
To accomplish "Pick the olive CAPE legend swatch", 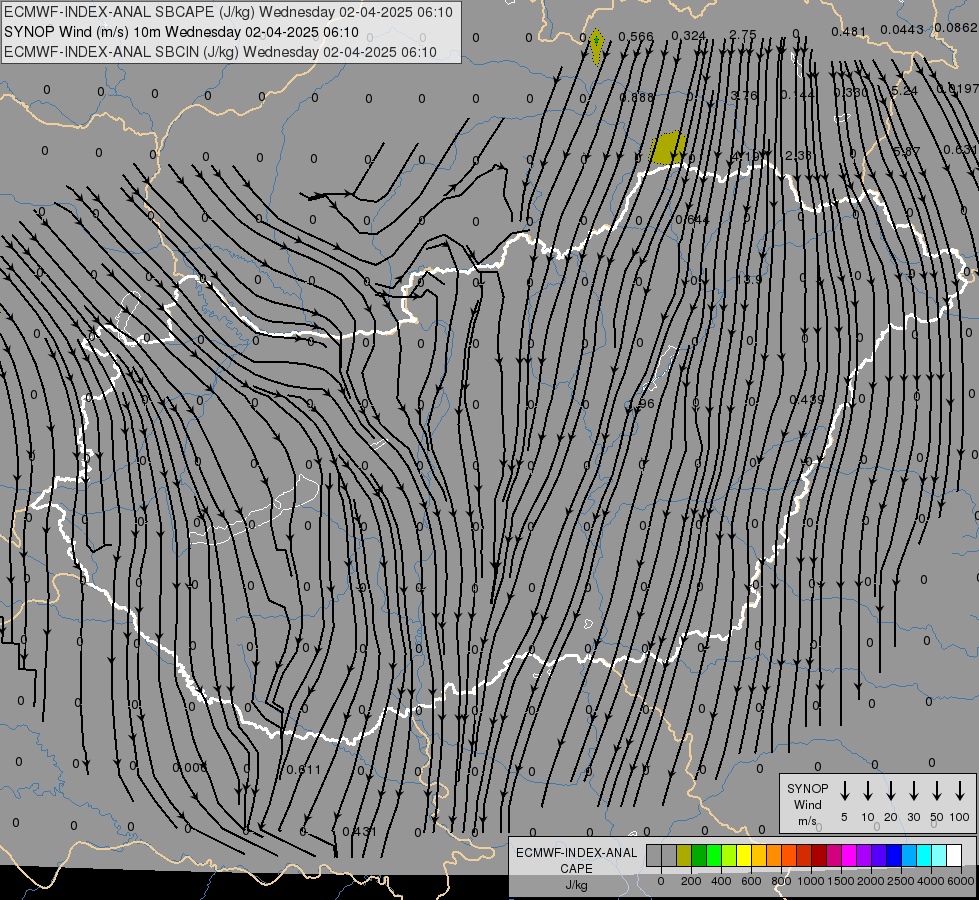I will (684, 855).
